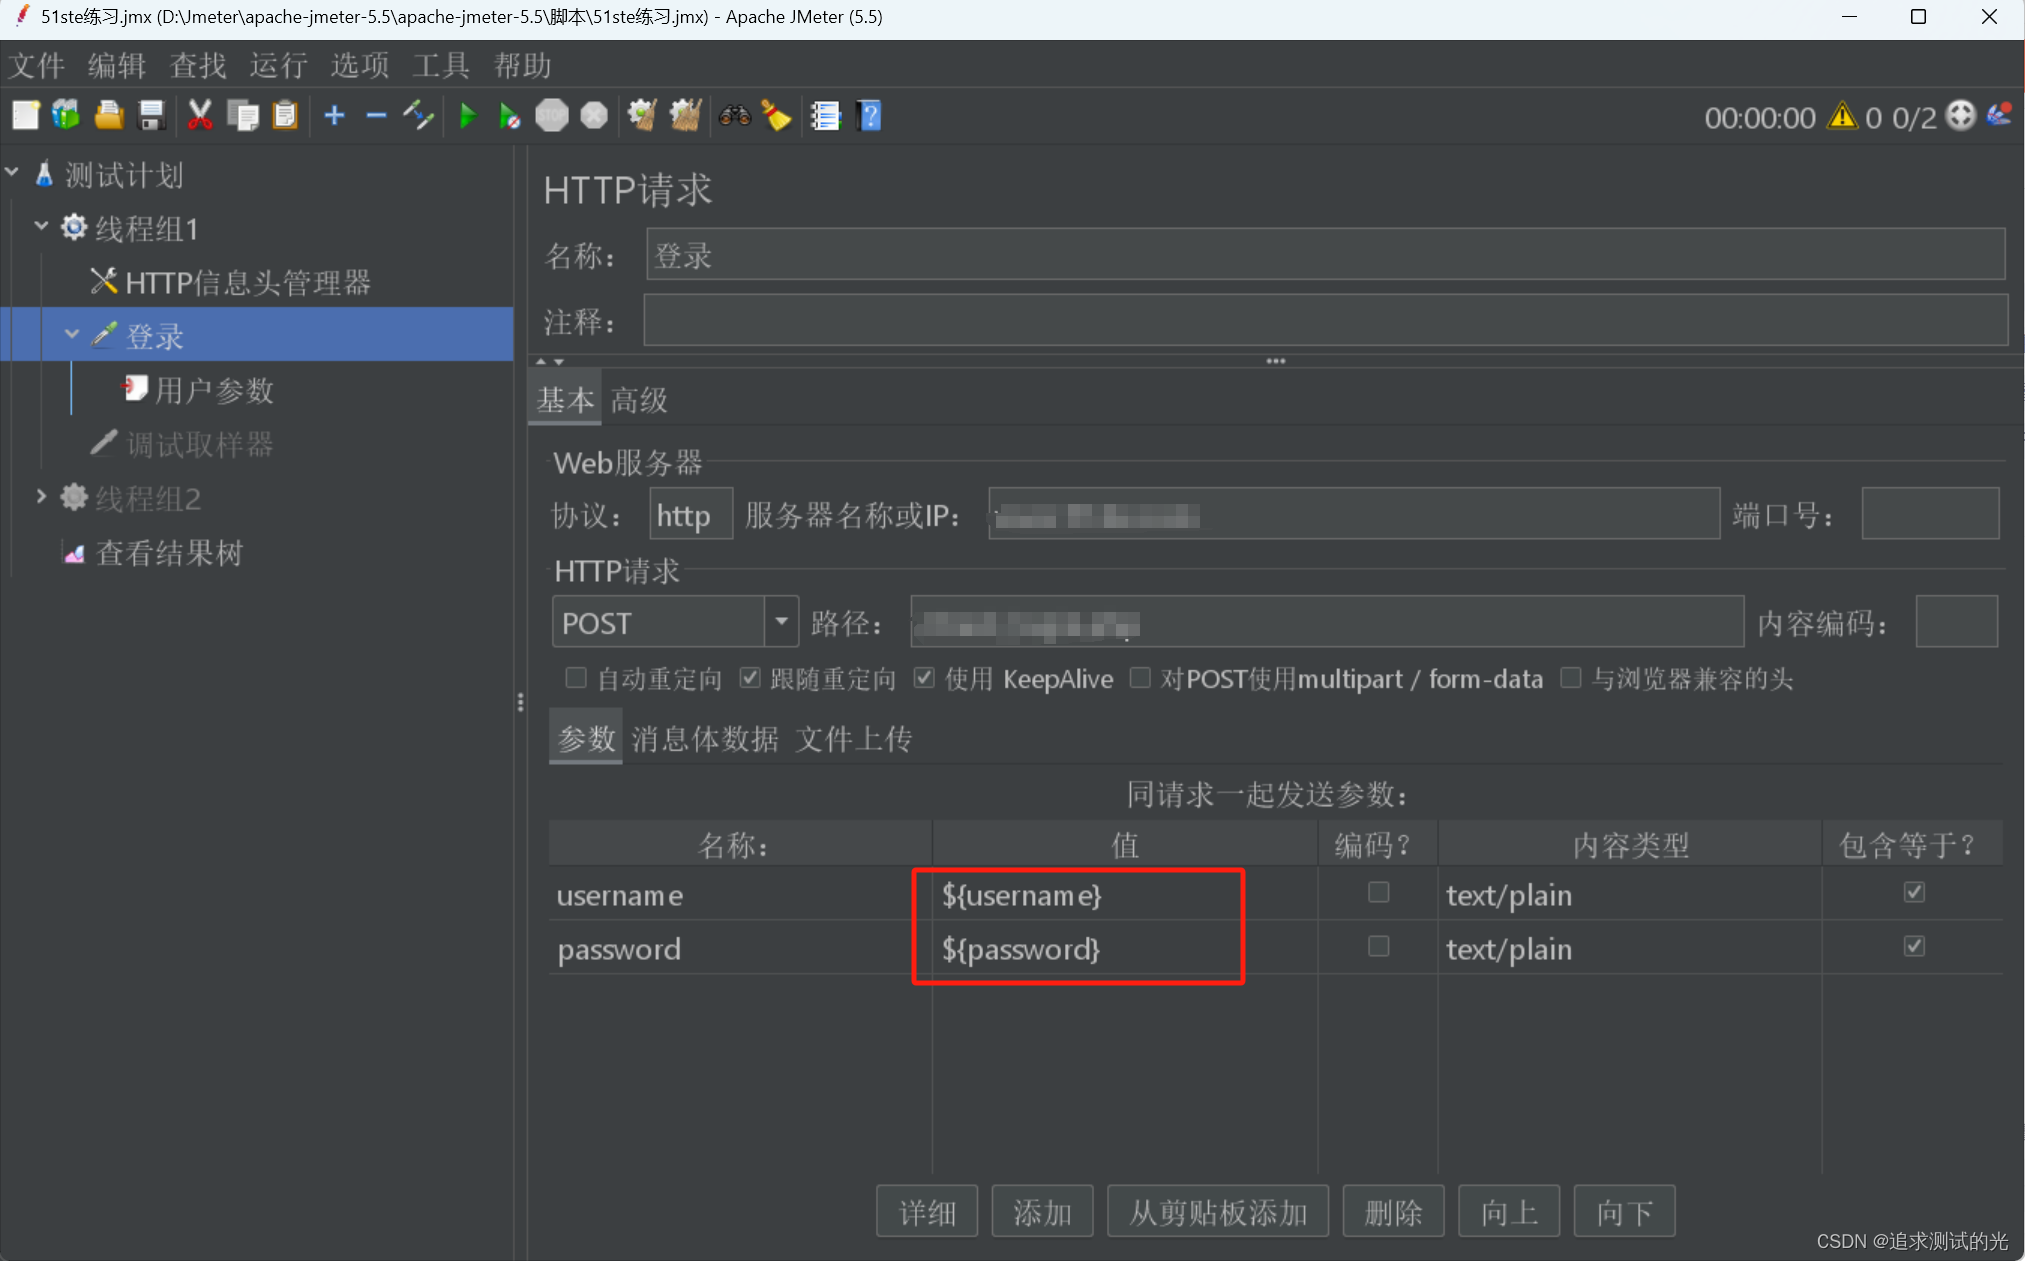Open the 文件 menu
The image size is (2025, 1261).
37,66
